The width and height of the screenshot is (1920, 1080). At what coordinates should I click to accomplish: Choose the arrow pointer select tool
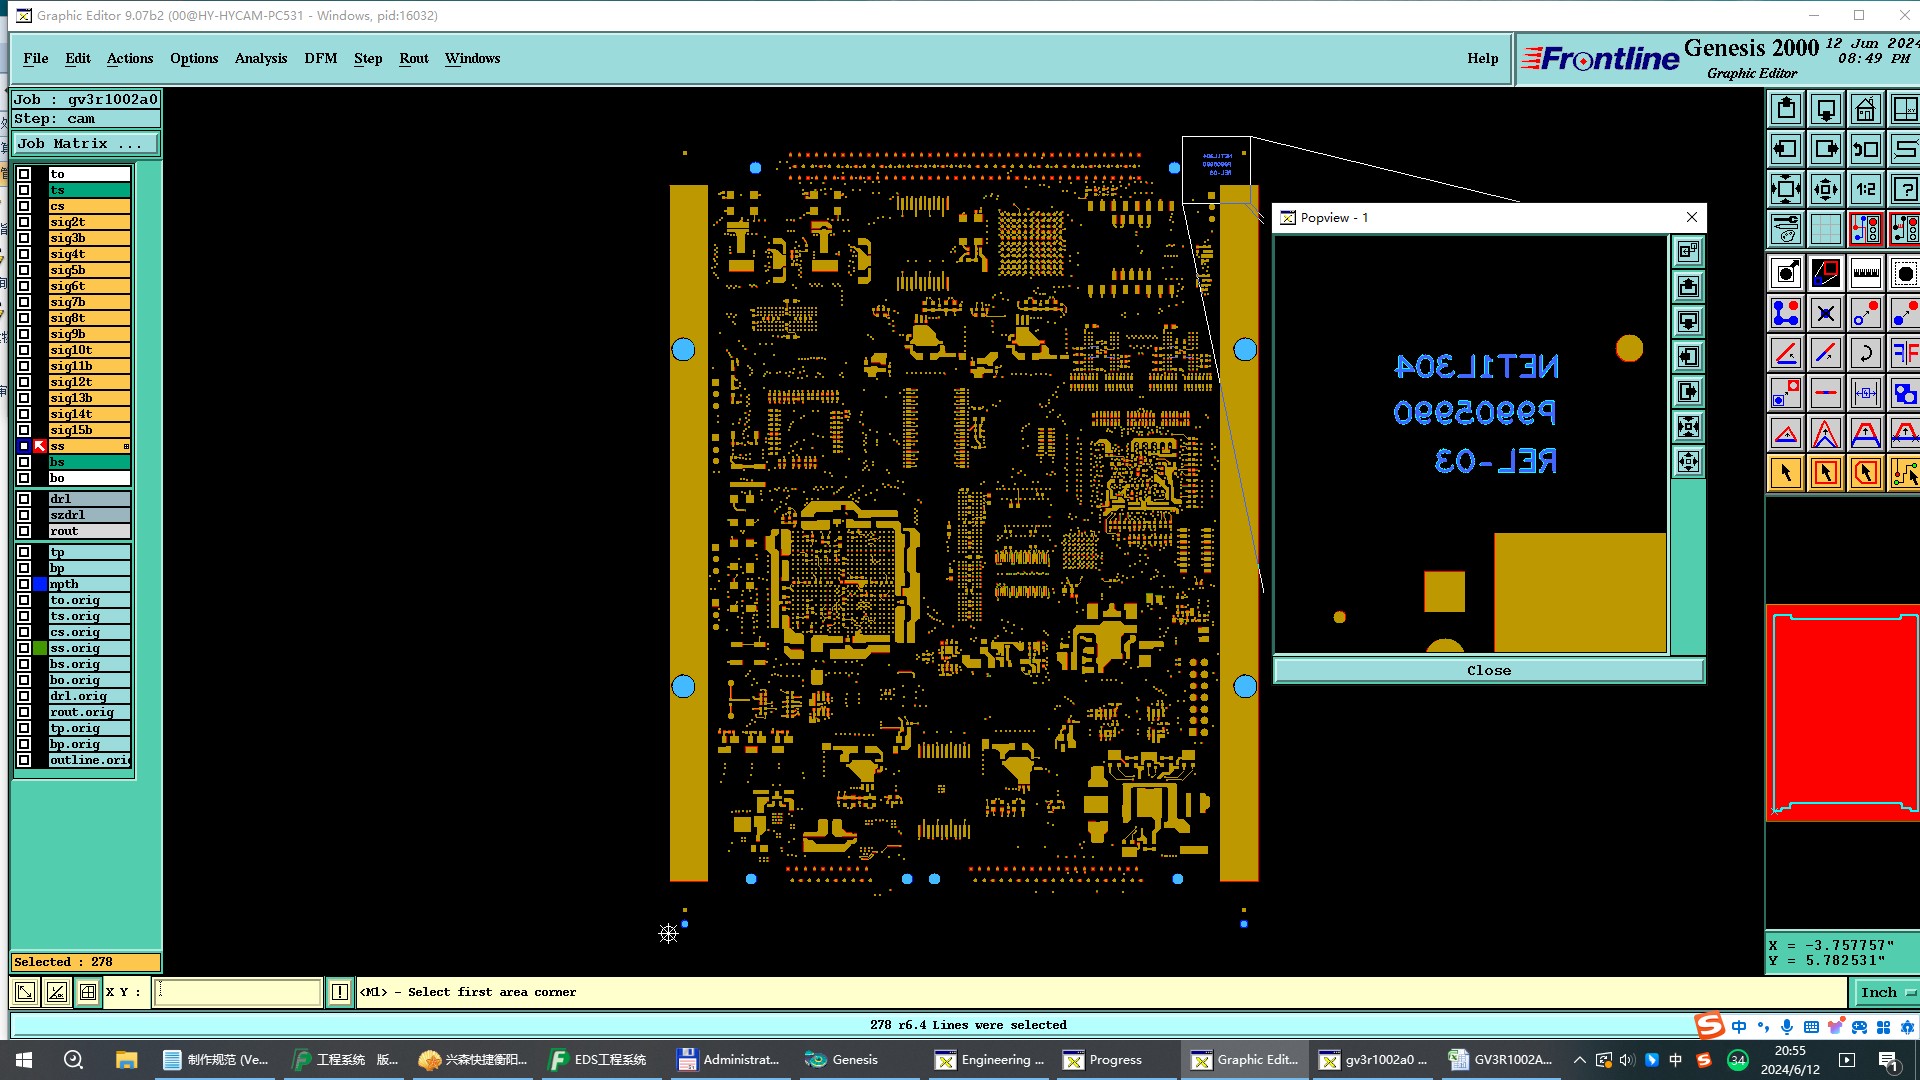point(1785,473)
